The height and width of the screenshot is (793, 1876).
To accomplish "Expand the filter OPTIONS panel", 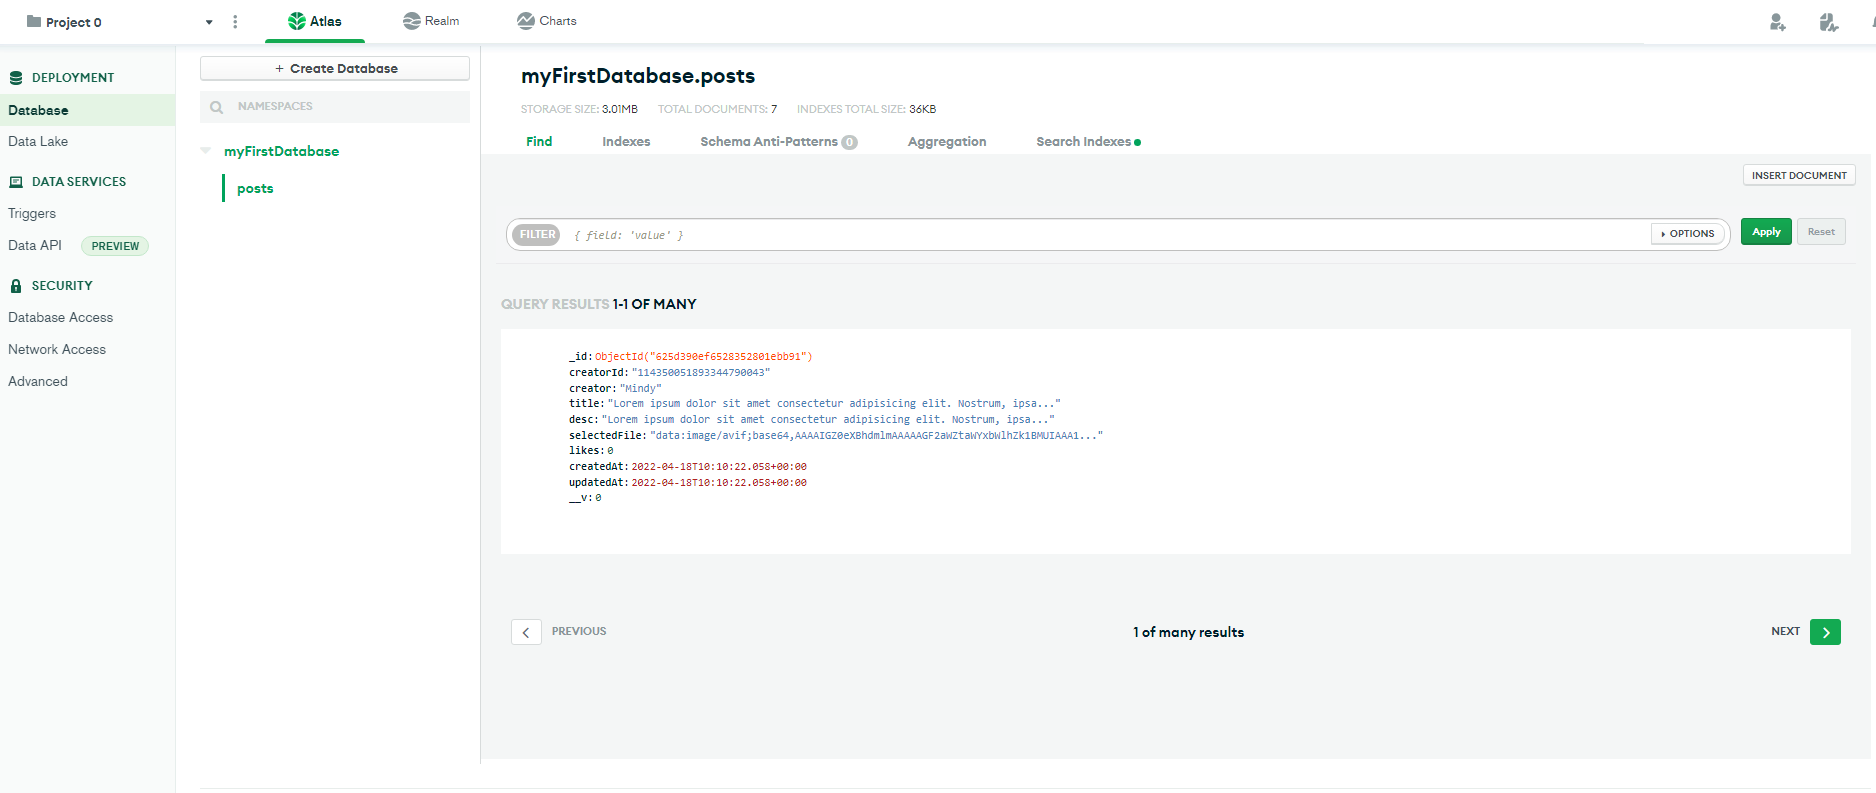I will 1687,234.
